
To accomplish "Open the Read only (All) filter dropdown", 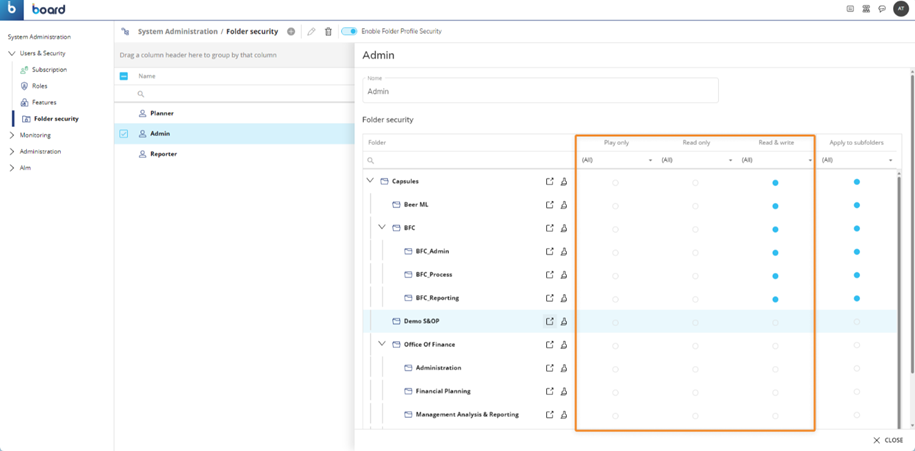I will [x=696, y=160].
